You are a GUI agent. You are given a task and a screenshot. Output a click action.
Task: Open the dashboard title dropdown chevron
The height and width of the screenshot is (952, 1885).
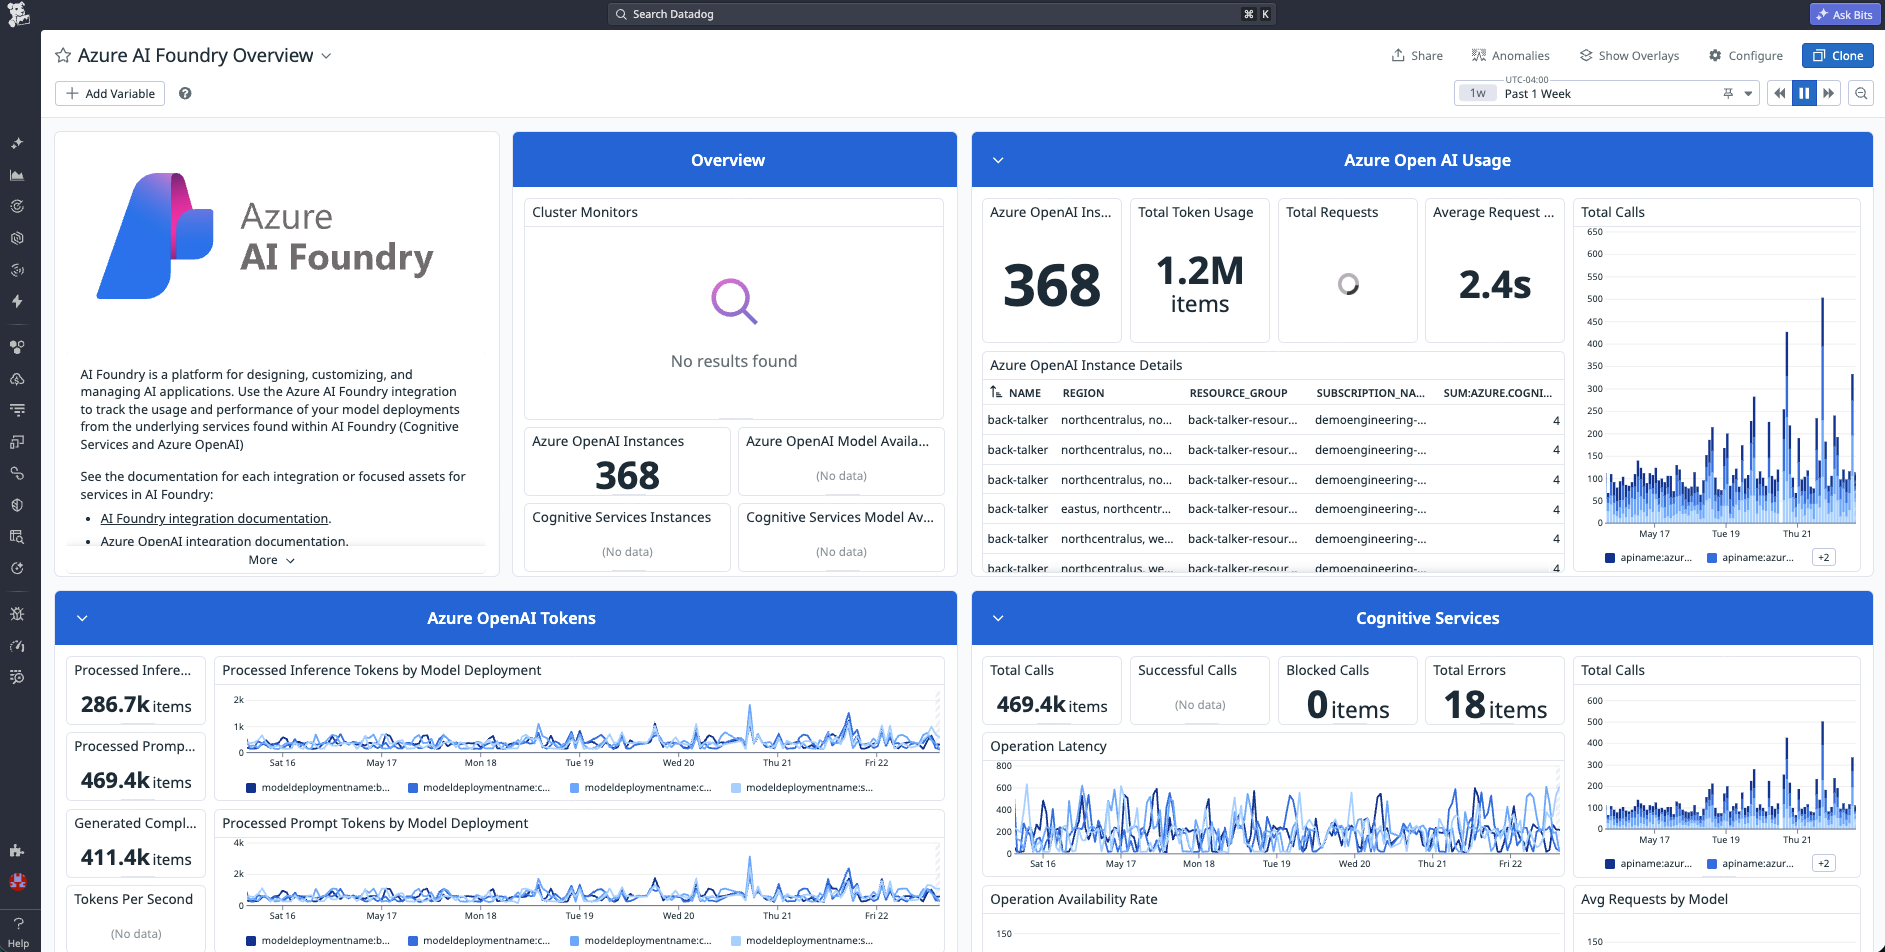[326, 56]
